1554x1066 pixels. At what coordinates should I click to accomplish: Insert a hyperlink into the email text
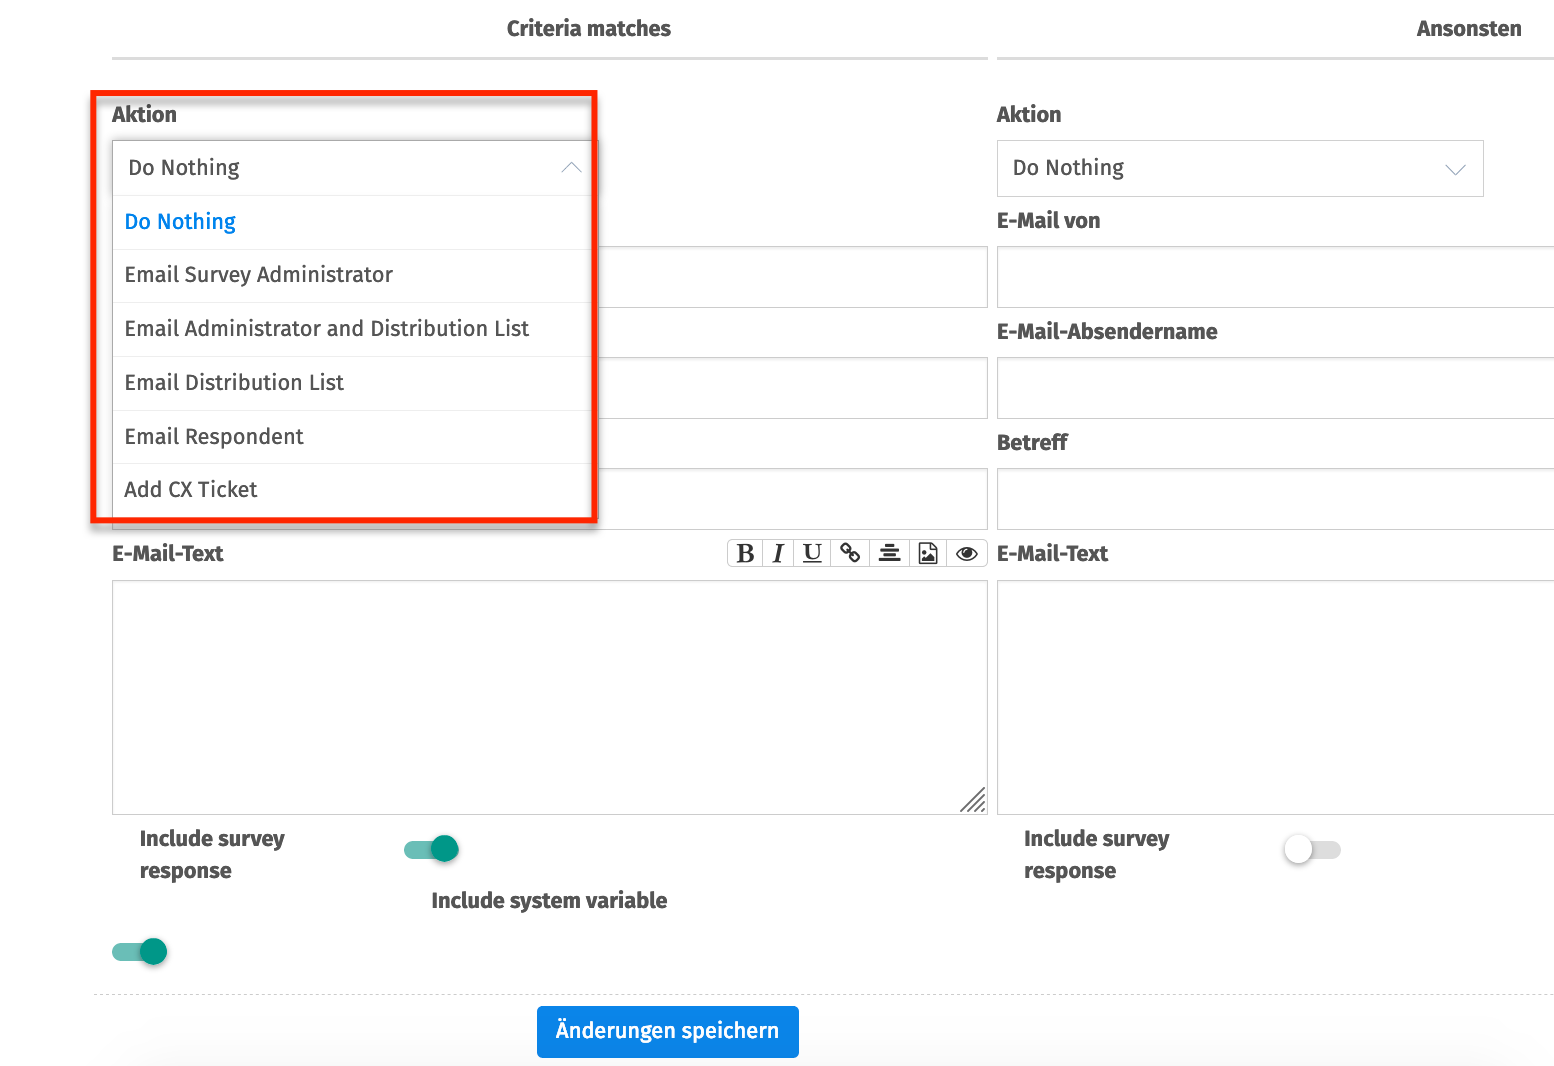pyautogui.click(x=850, y=553)
